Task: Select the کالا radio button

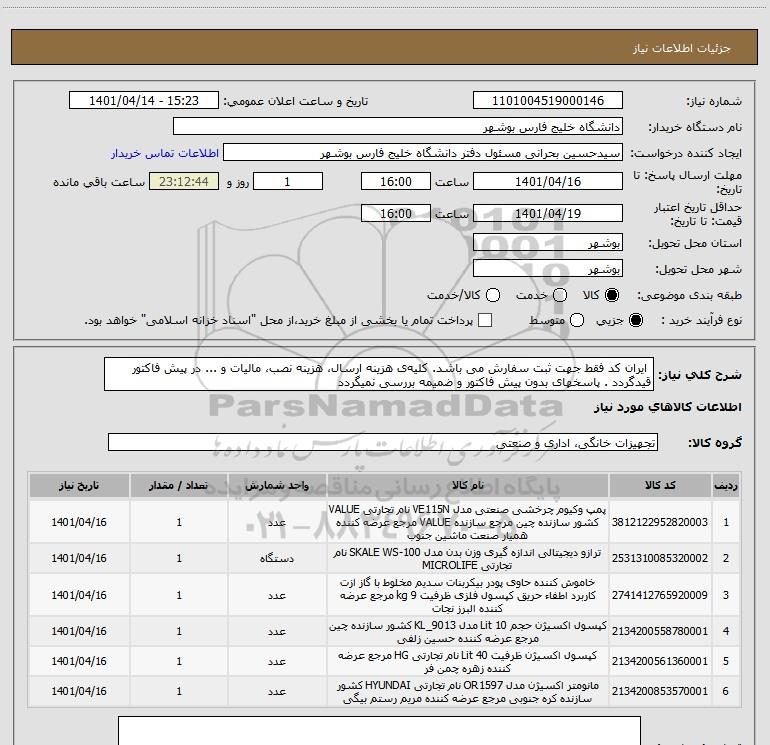Action: tap(612, 295)
